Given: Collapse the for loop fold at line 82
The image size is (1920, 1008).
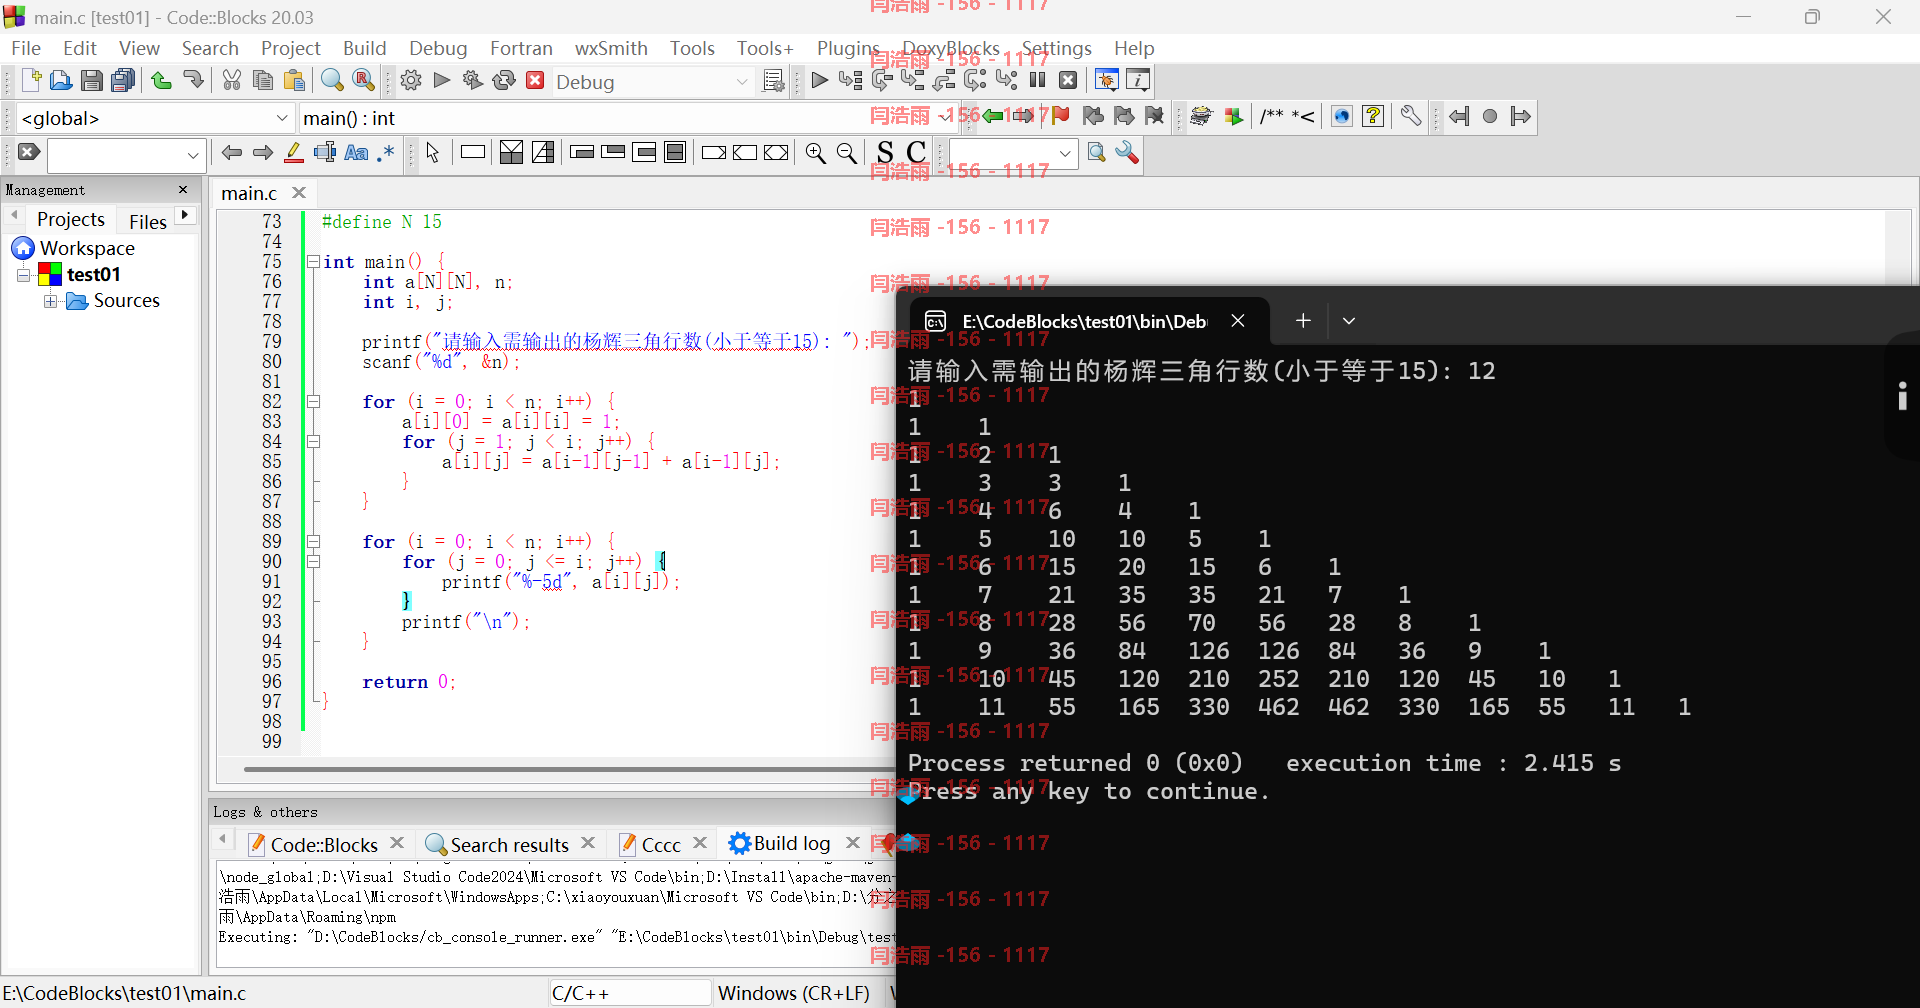Looking at the screenshot, I should (x=314, y=402).
